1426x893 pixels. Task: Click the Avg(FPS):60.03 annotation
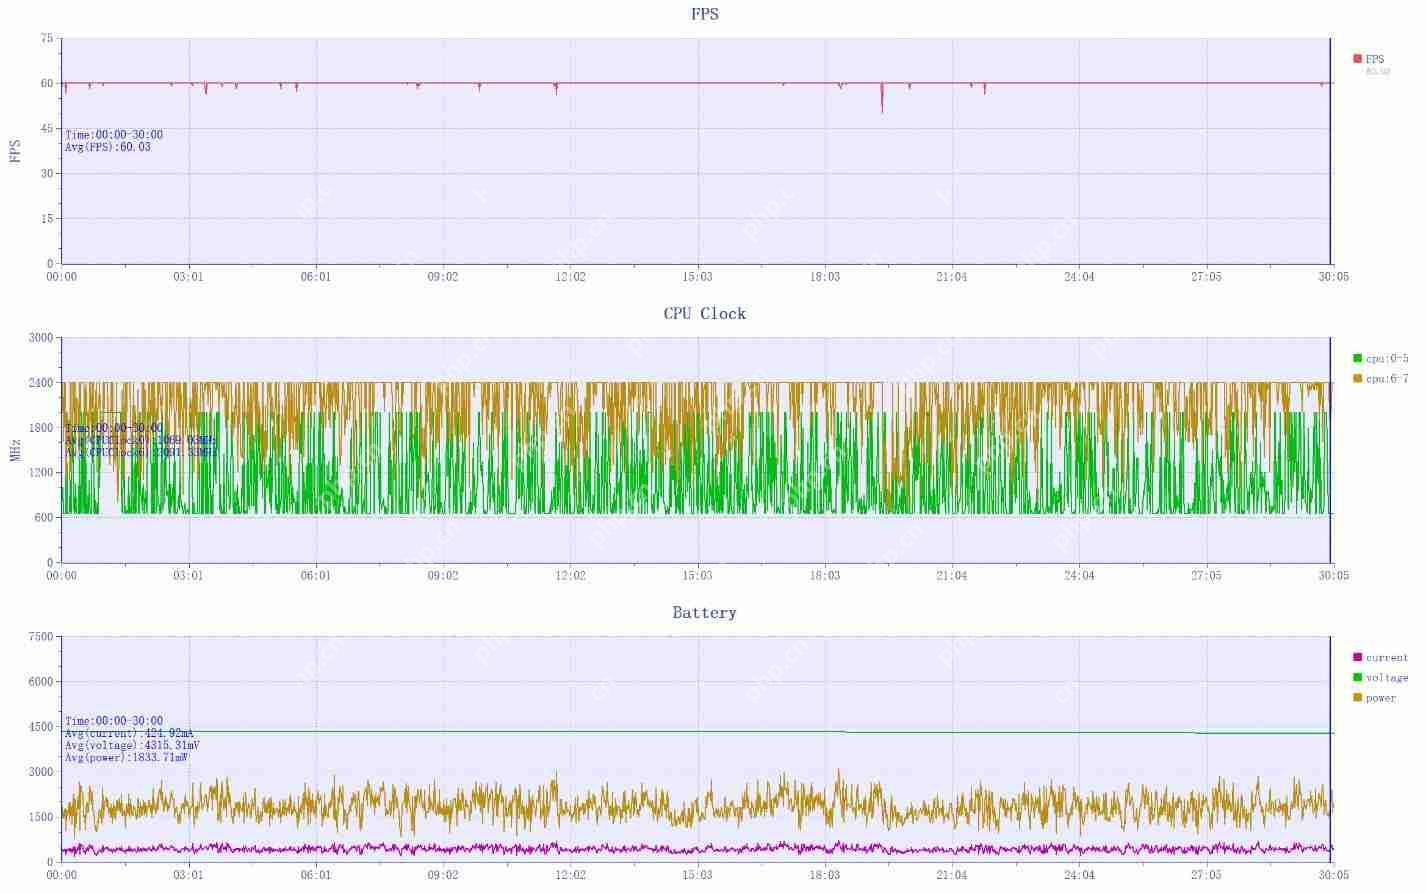coord(108,147)
